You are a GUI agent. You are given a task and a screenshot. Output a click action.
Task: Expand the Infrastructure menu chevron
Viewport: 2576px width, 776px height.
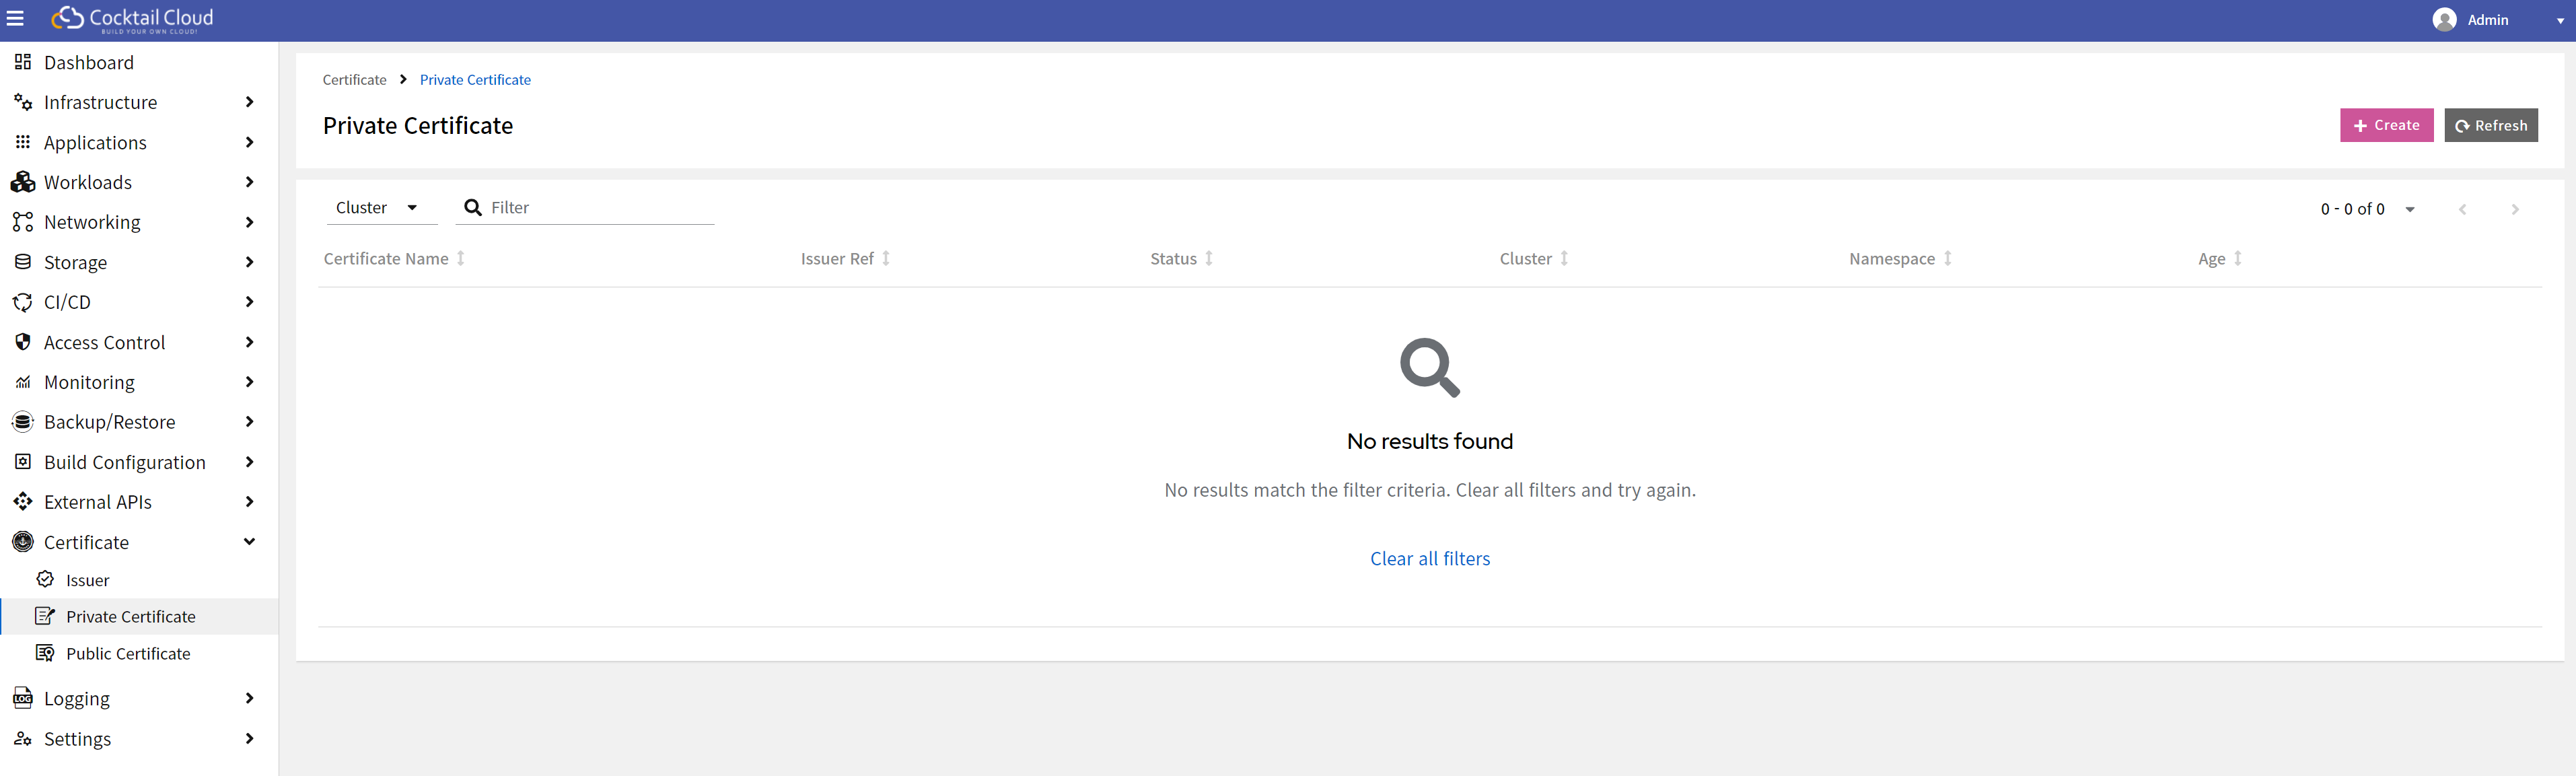[249, 102]
